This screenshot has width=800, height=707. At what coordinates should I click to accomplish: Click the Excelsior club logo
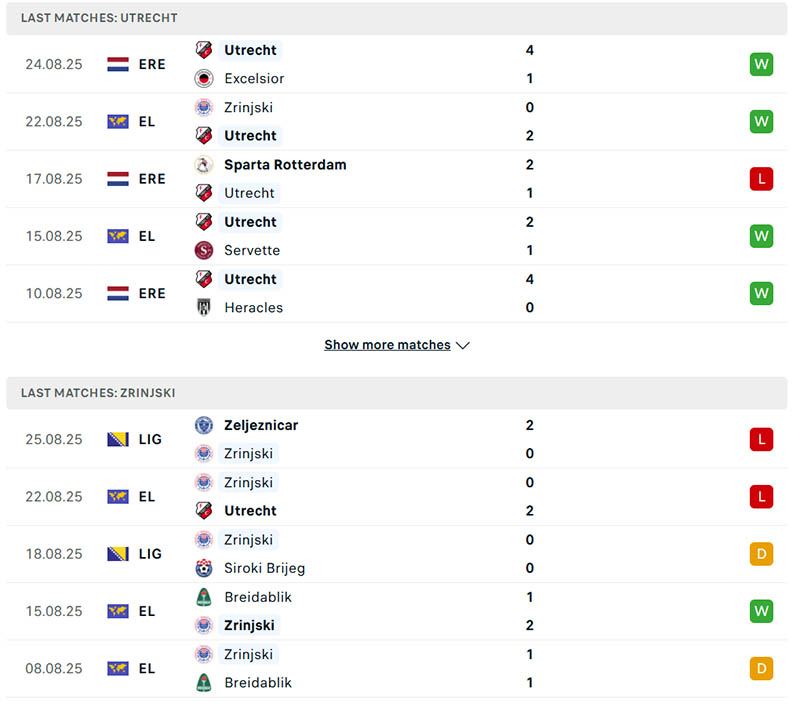point(204,78)
